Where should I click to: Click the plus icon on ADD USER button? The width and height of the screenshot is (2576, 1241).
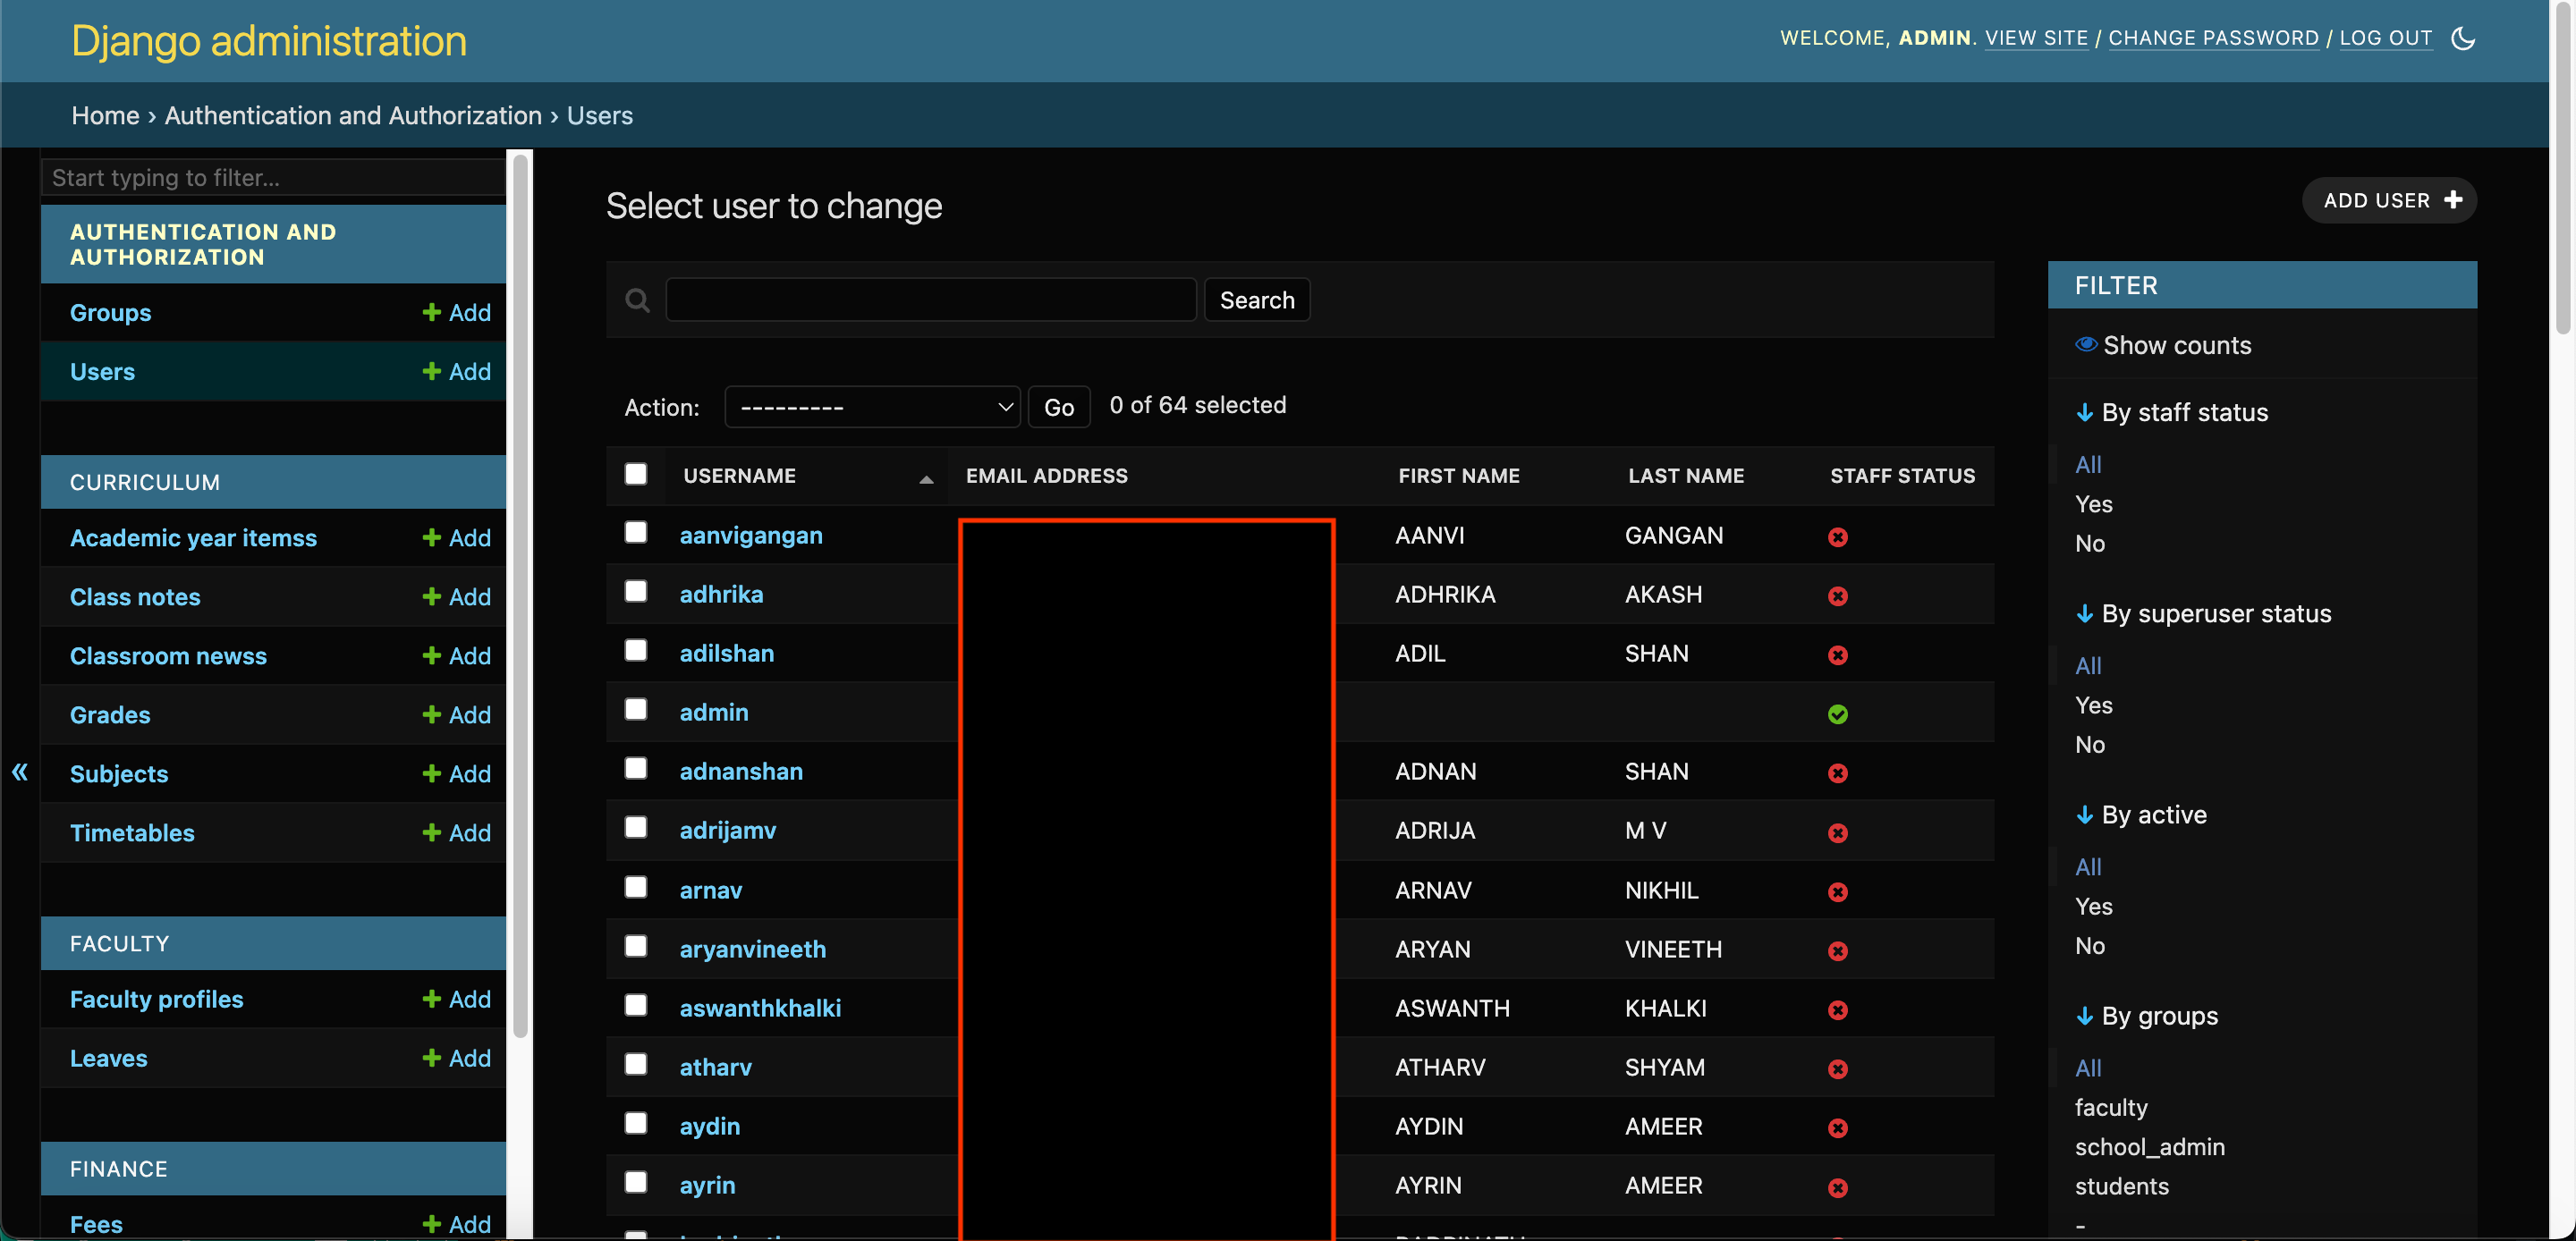point(2453,200)
